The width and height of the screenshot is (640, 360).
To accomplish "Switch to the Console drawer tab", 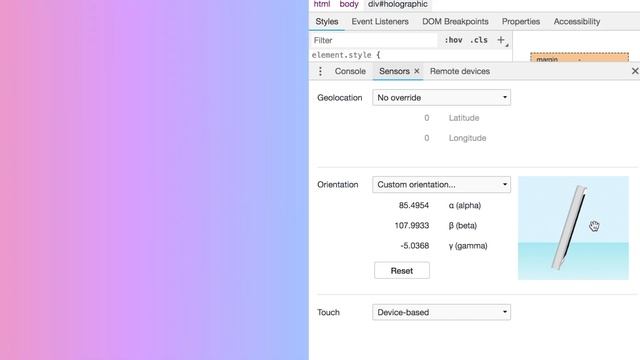I will (x=350, y=71).
